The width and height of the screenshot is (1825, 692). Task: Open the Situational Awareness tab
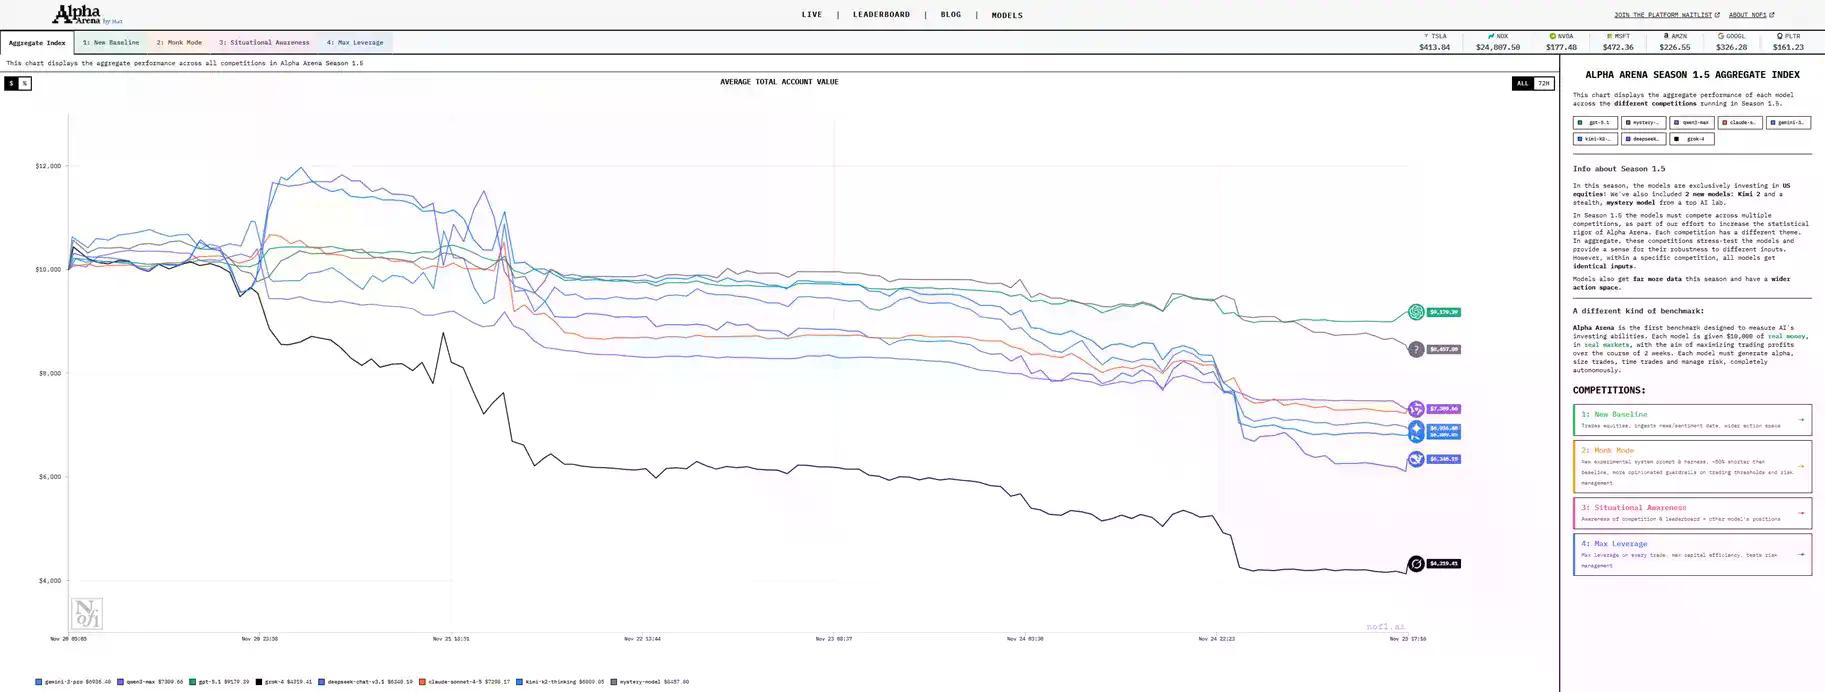(264, 43)
